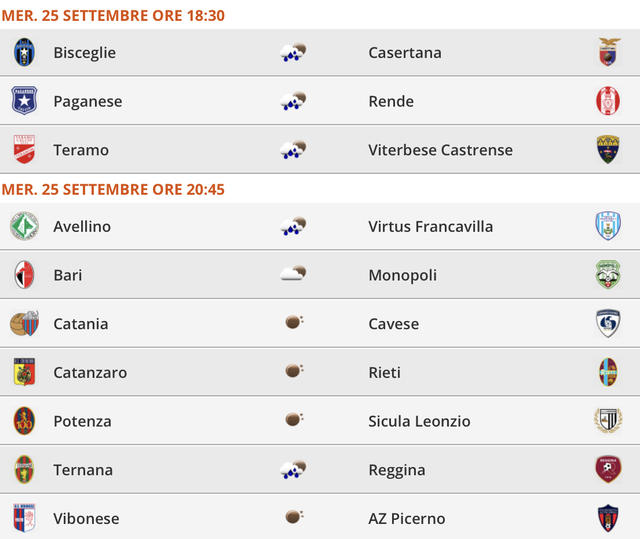Click the Casertana club logo
The height and width of the screenshot is (539, 640).
tap(608, 52)
